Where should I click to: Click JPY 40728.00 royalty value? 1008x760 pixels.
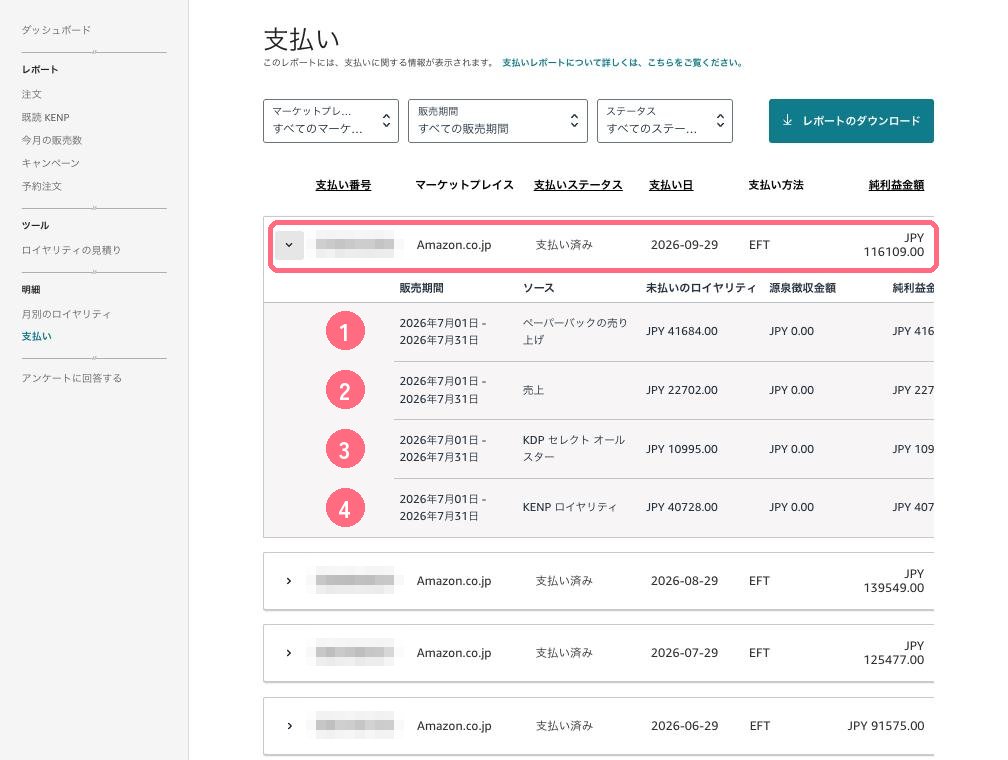[x=681, y=507]
